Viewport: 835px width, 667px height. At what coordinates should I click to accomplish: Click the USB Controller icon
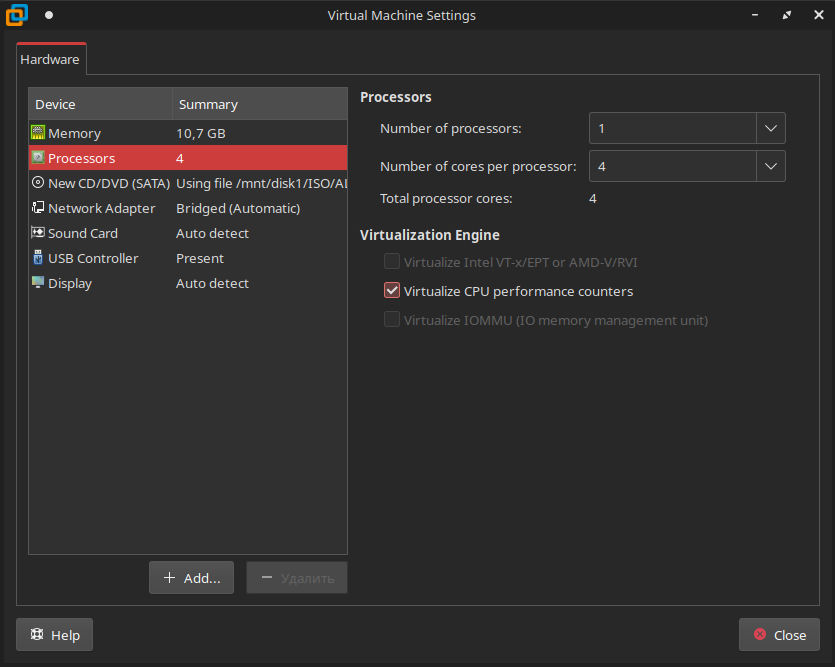38,258
